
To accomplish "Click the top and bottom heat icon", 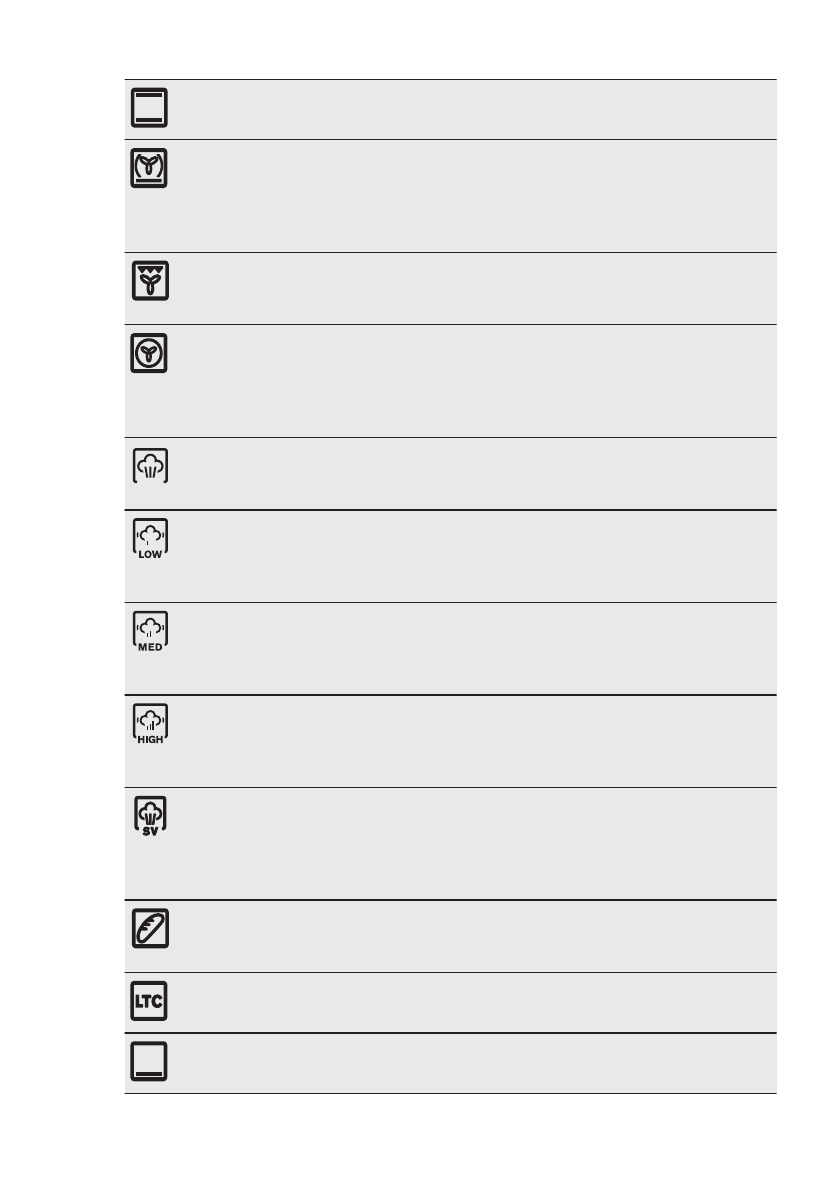I will coord(148,107).
